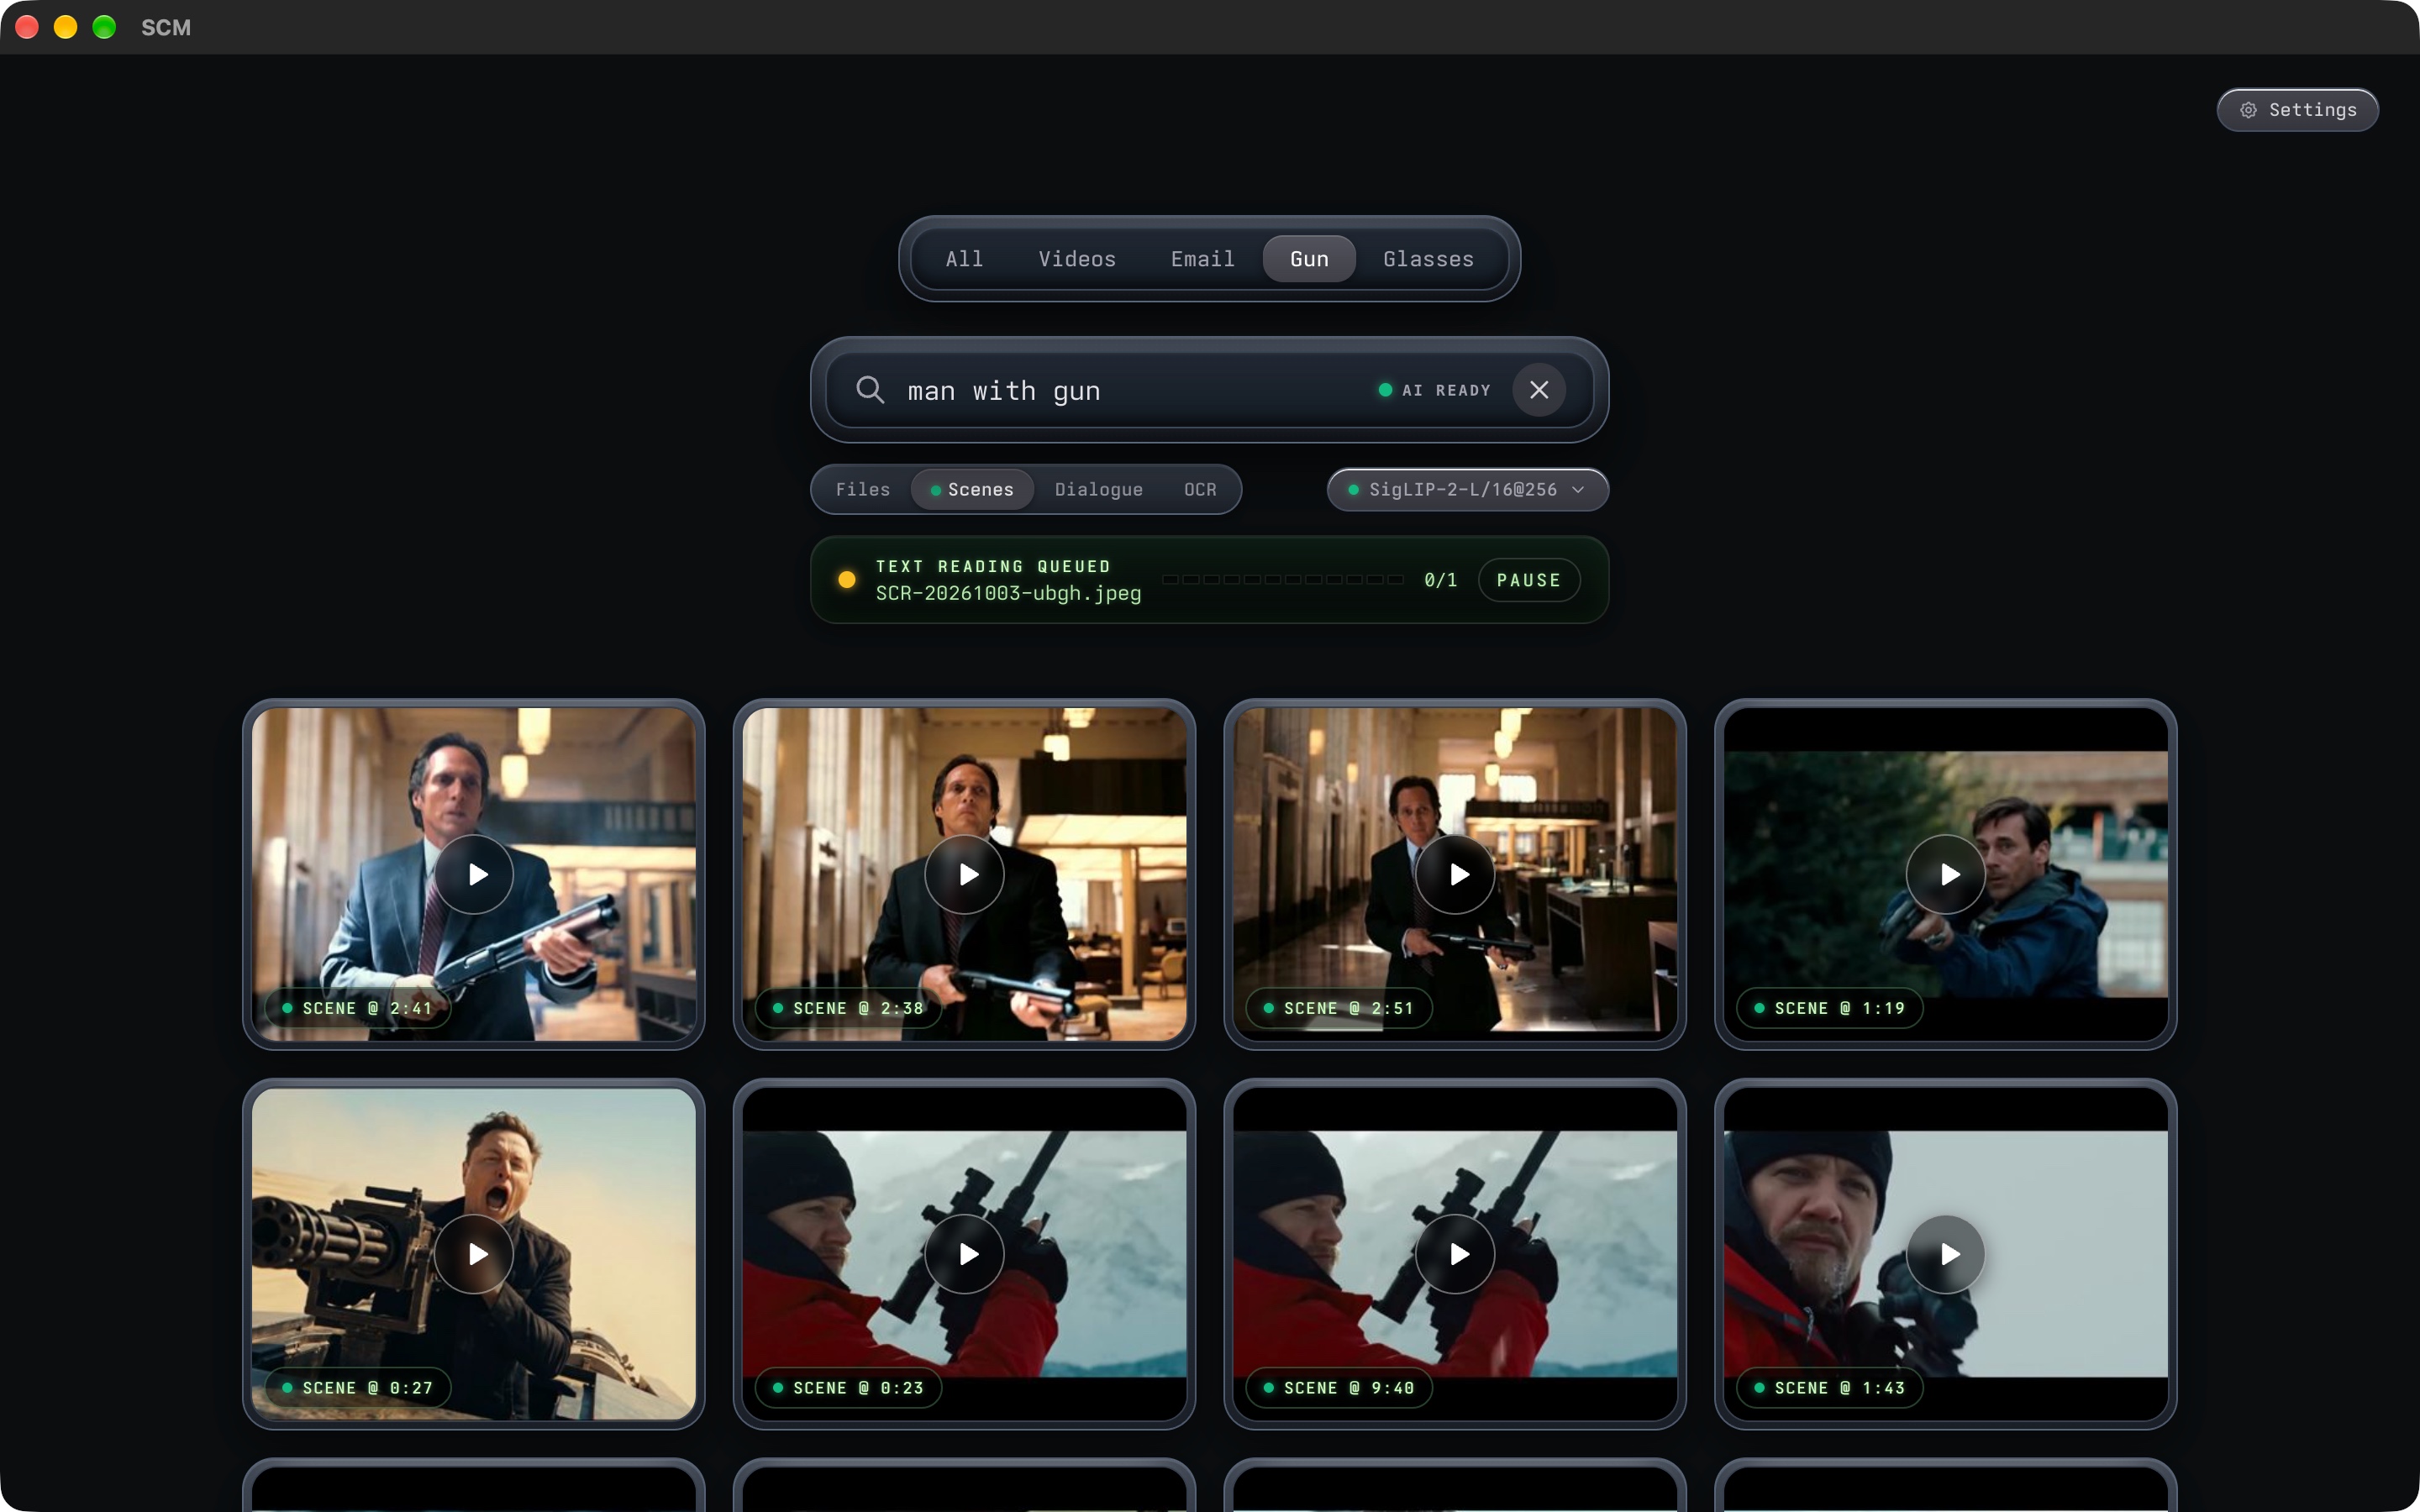Play the scene at 1:19

1946,874
